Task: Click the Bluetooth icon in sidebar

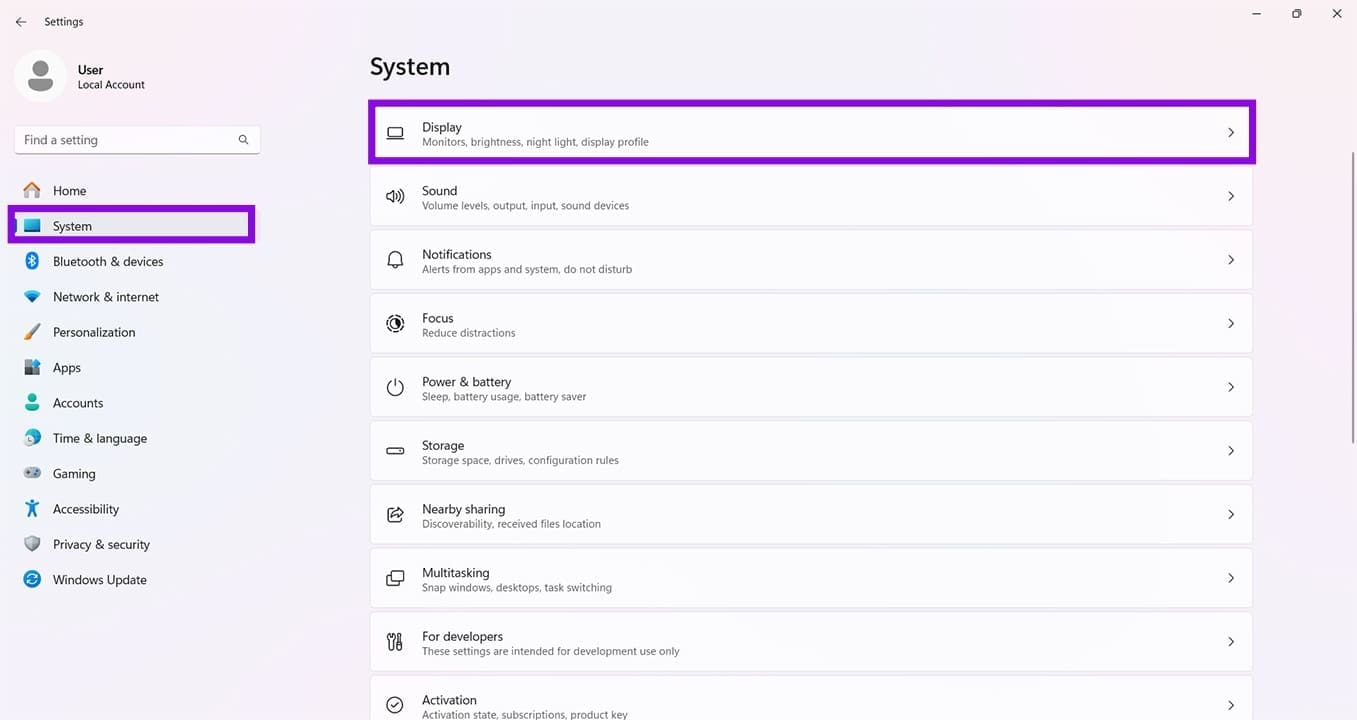Action: tap(32, 261)
